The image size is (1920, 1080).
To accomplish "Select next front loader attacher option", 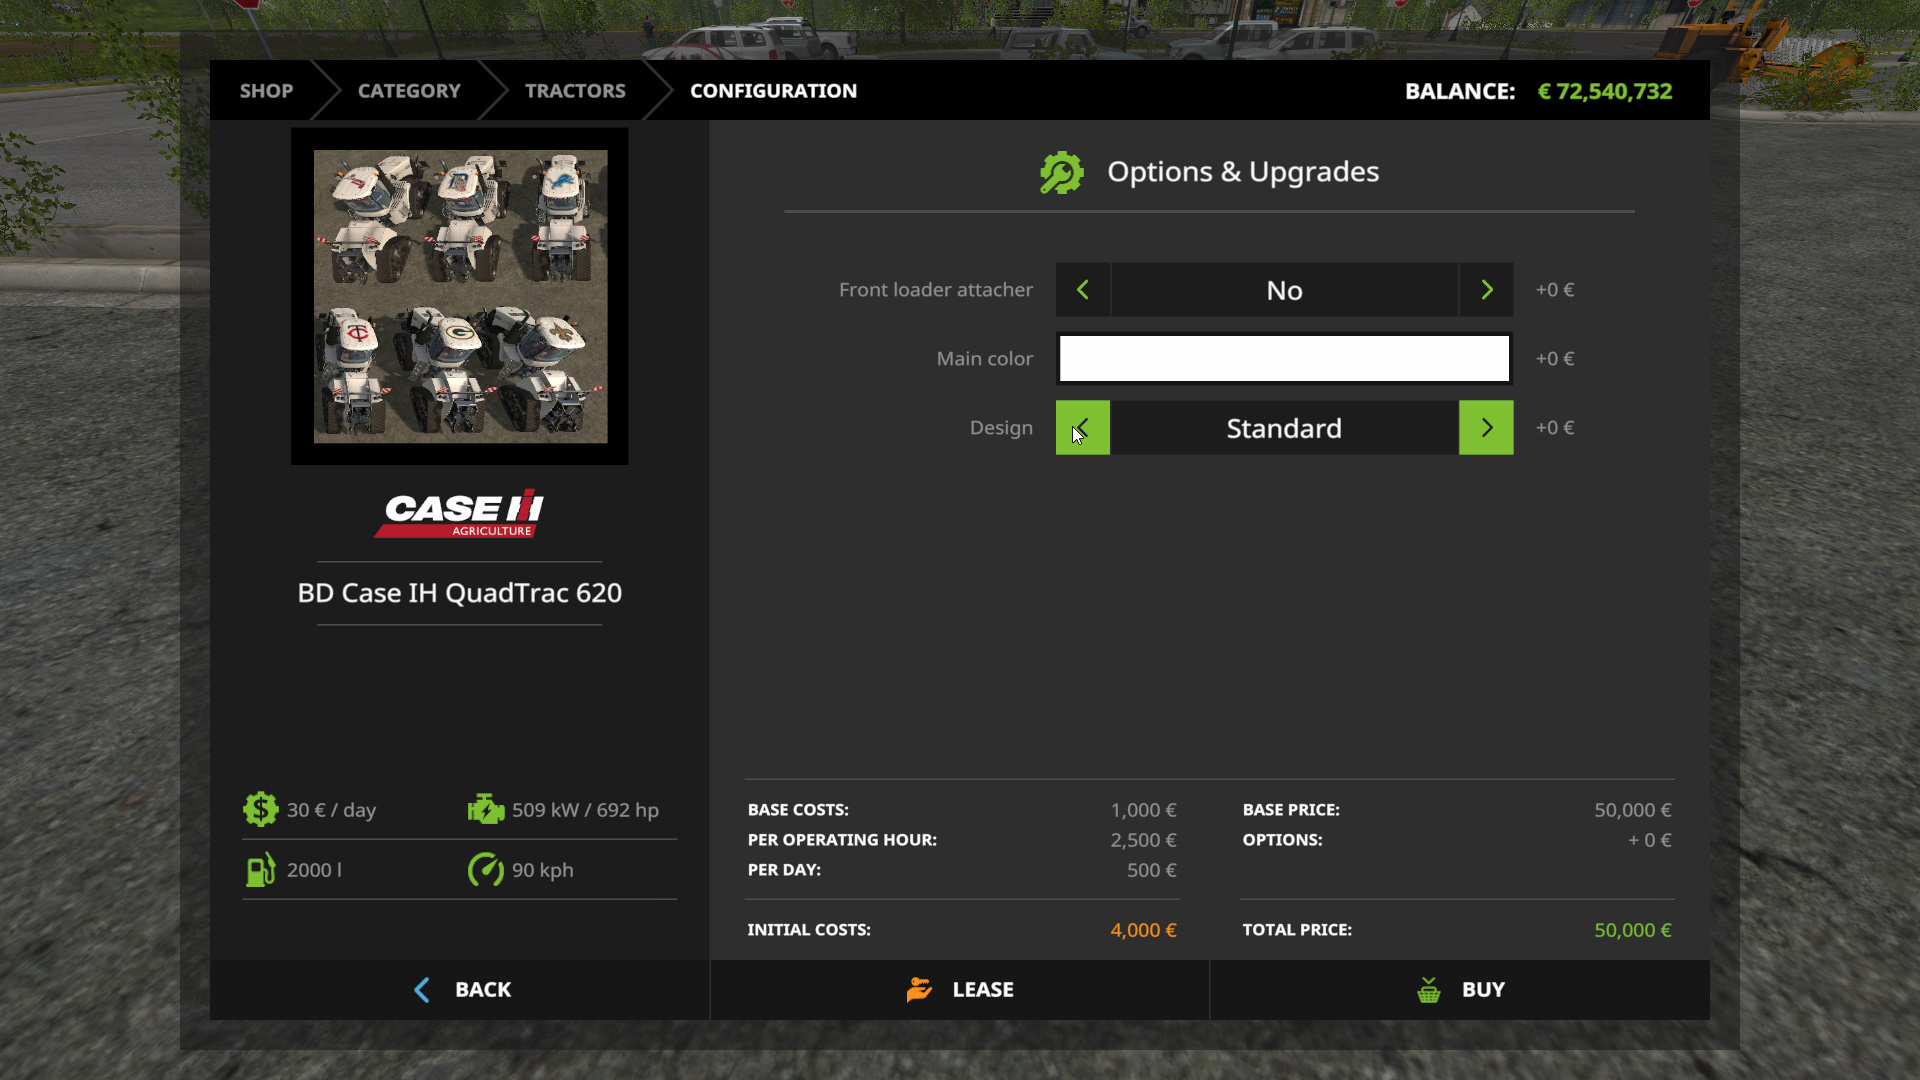I will click(1486, 290).
